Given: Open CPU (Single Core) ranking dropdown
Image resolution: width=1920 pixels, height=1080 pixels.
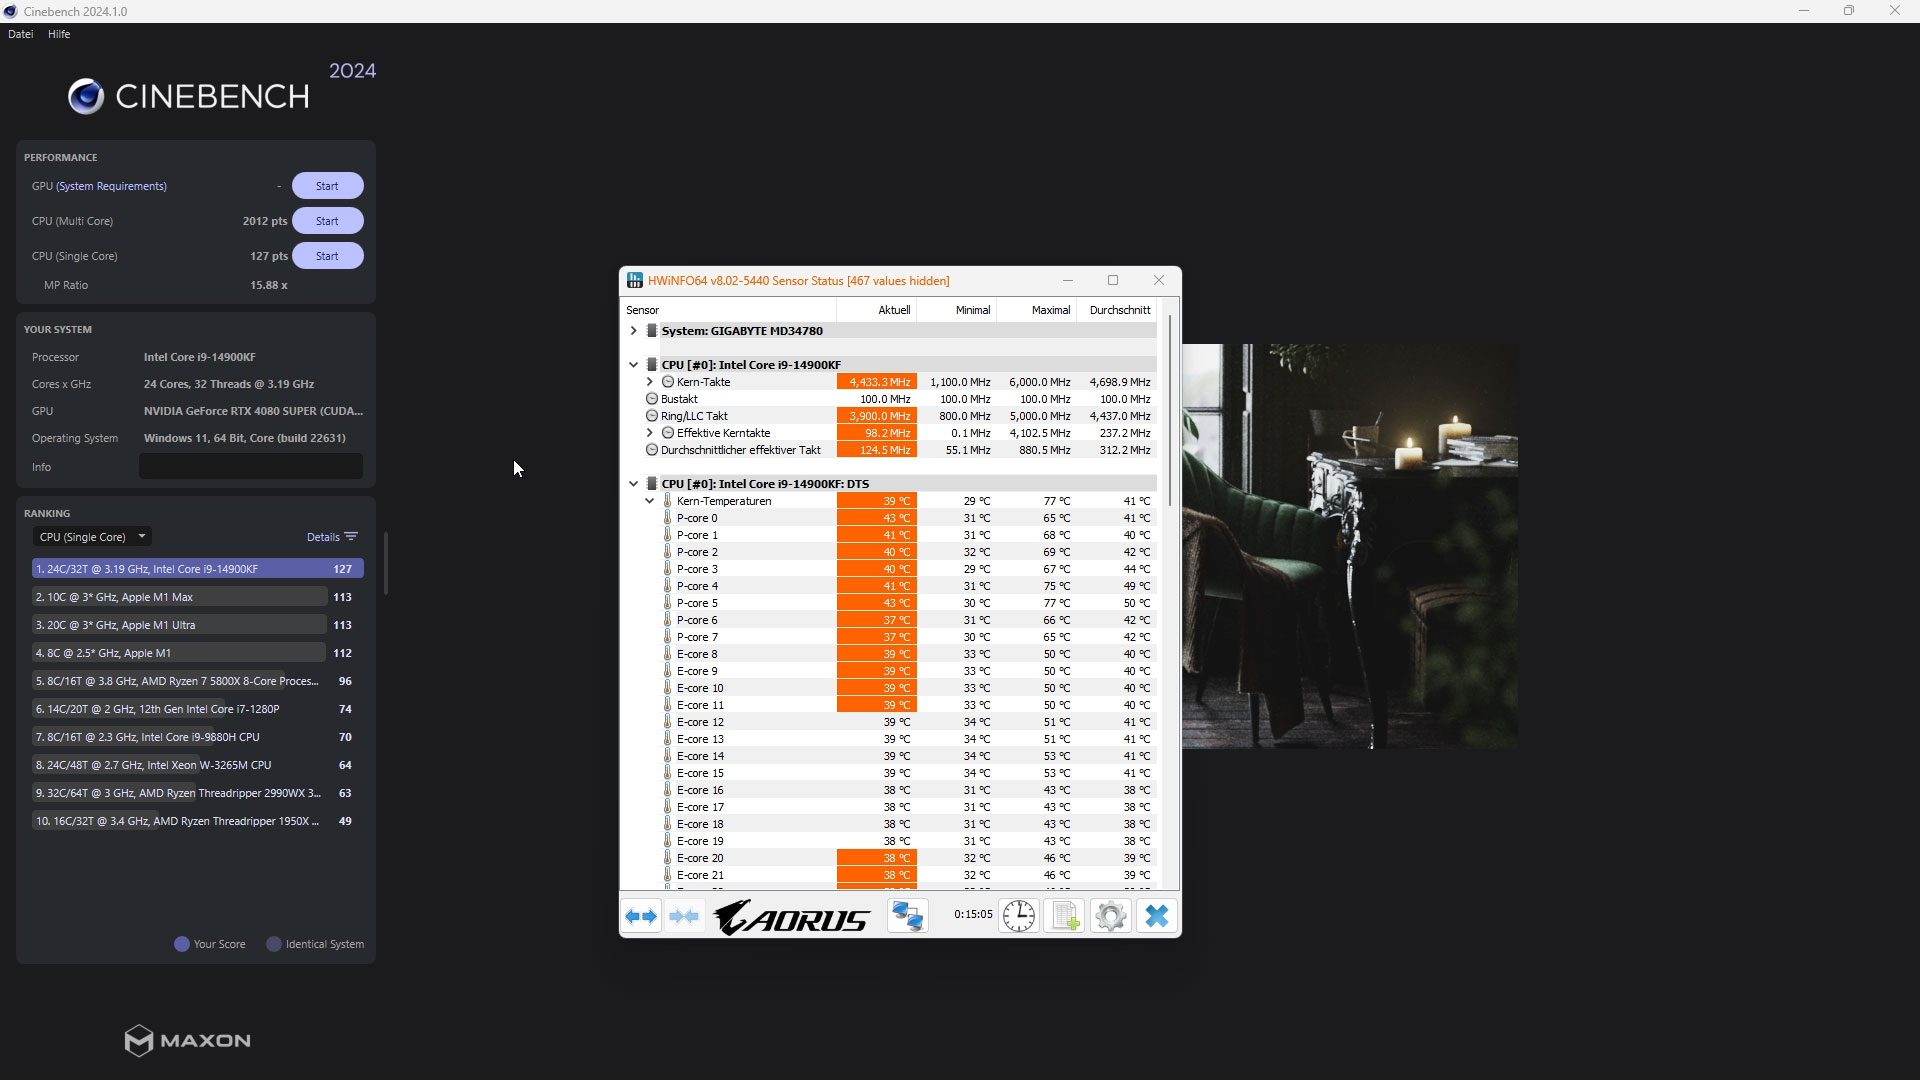Looking at the screenshot, I should [x=92, y=537].
